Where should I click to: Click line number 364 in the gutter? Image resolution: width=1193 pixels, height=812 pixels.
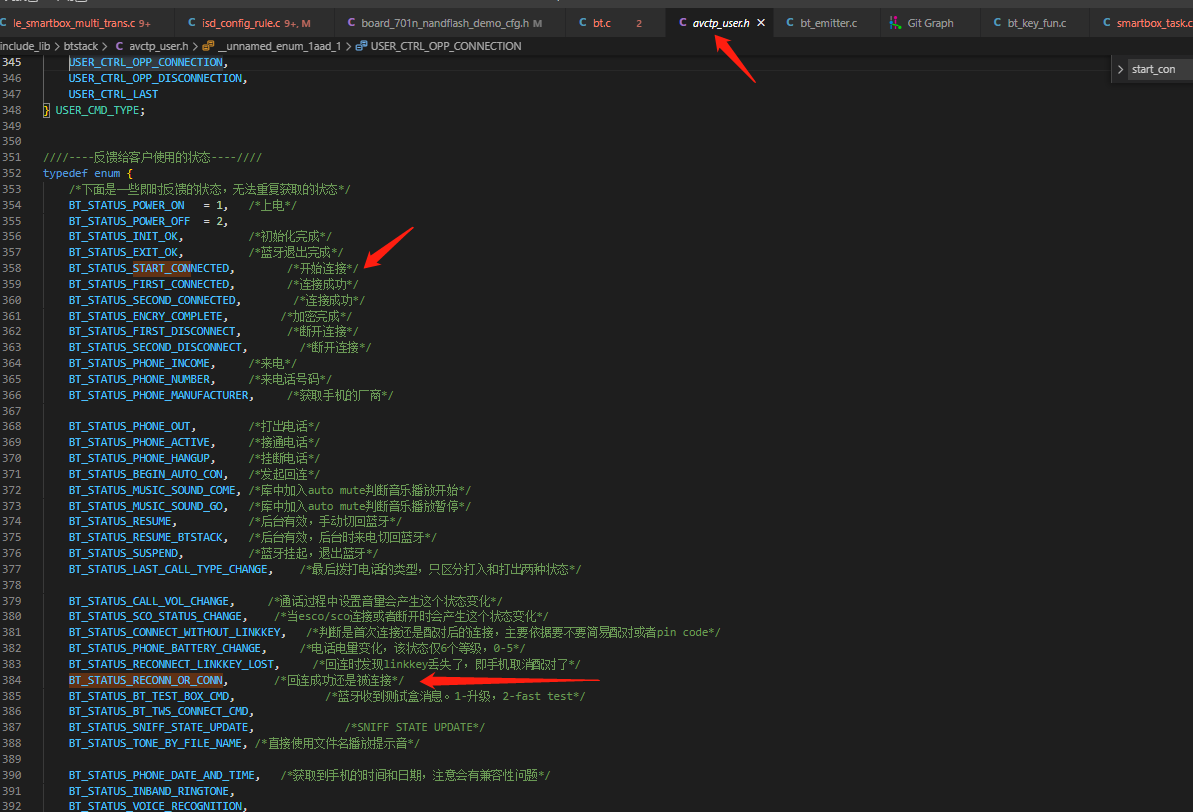pyautogui.click(x=11, y=364)
